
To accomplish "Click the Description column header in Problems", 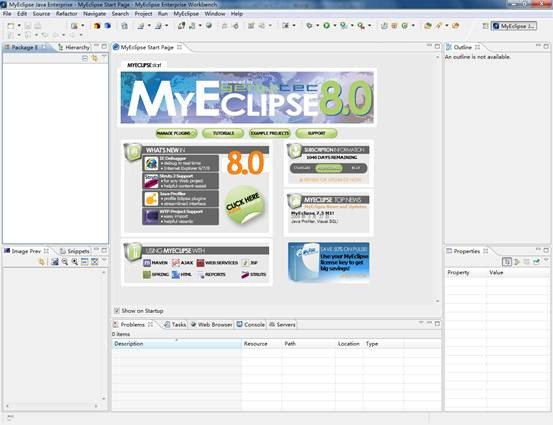I will (x=177, y=344).
